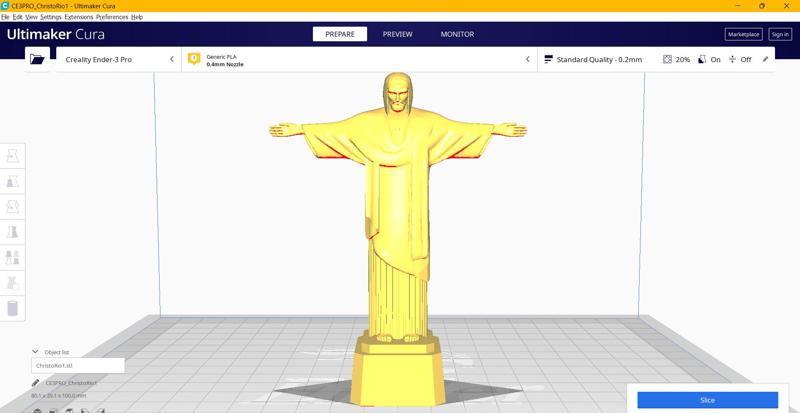The image size is (800, 413).
Task: Click the Cura app icon in title bar
Action: 5,6
